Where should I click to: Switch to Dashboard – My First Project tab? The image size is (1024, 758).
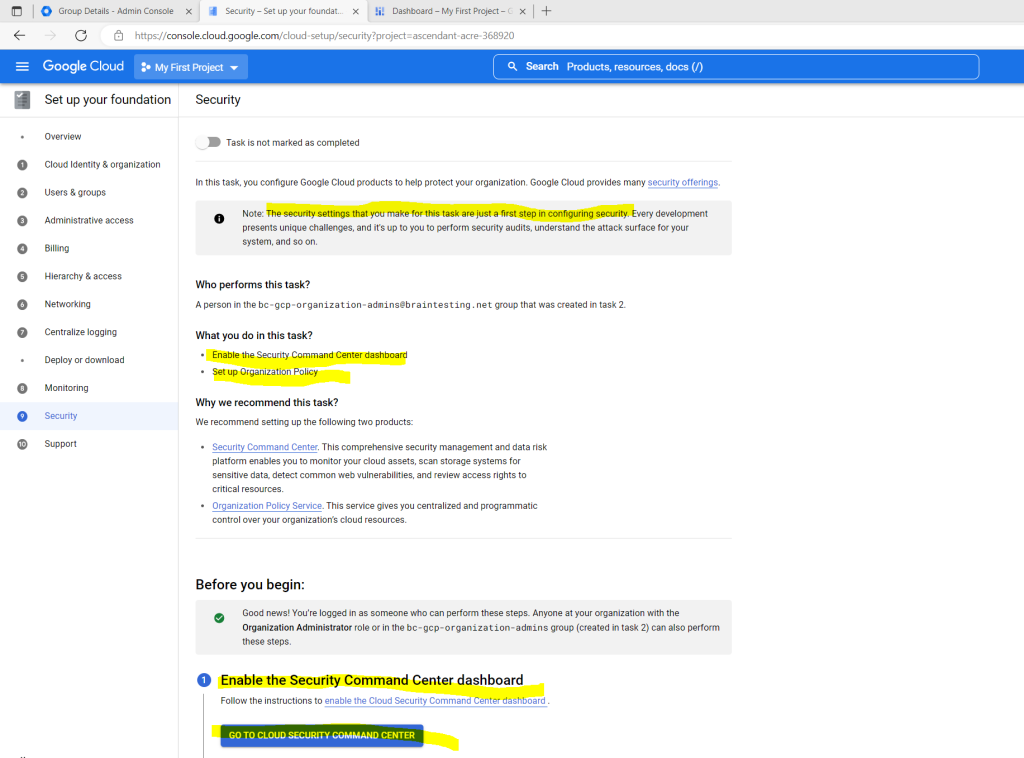pos(451,11)
